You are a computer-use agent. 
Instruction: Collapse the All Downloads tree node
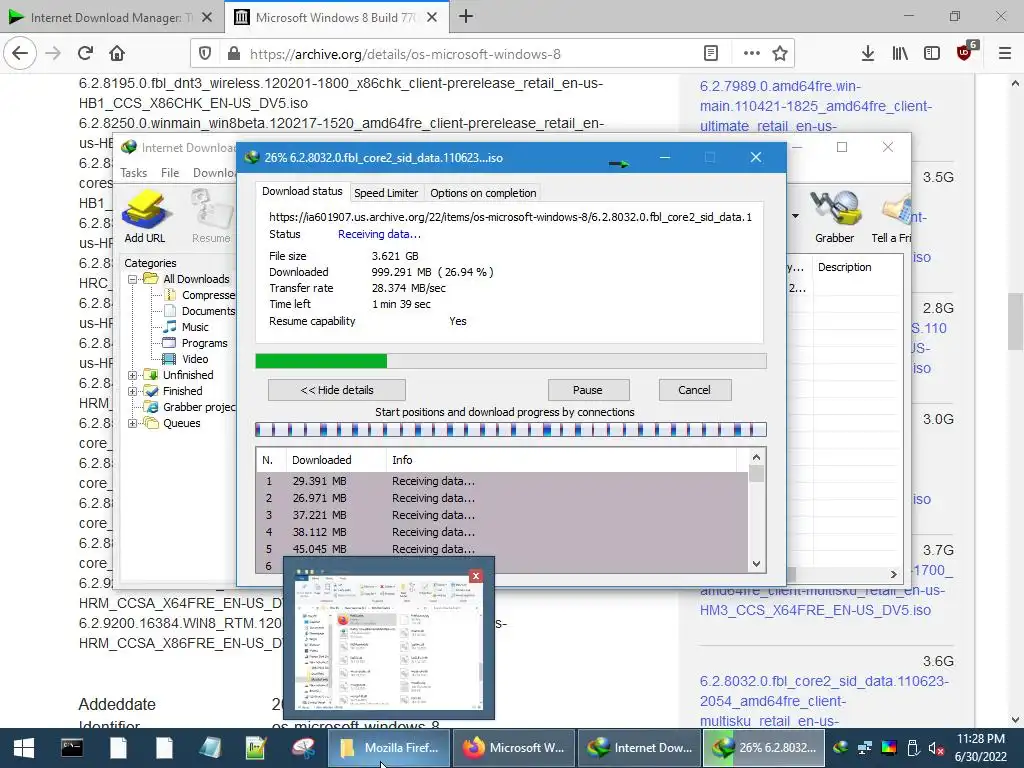click(133, 279)
